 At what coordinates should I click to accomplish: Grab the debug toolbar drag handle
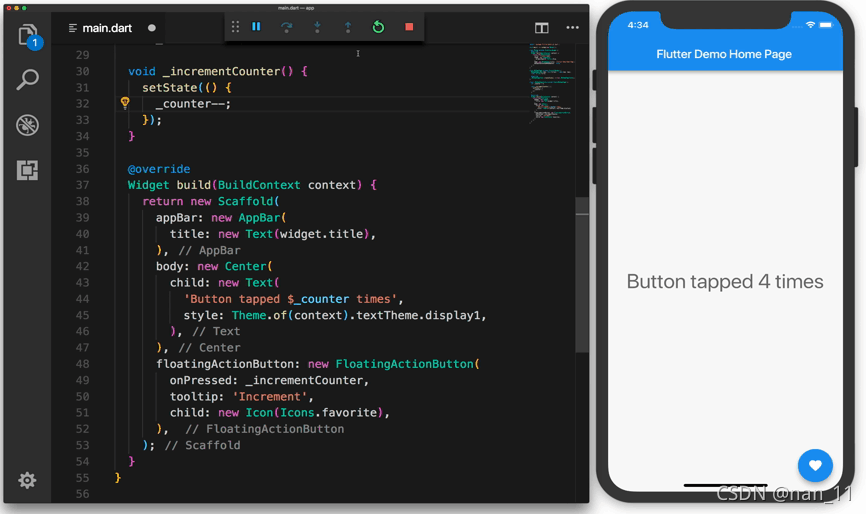point(235,27)
